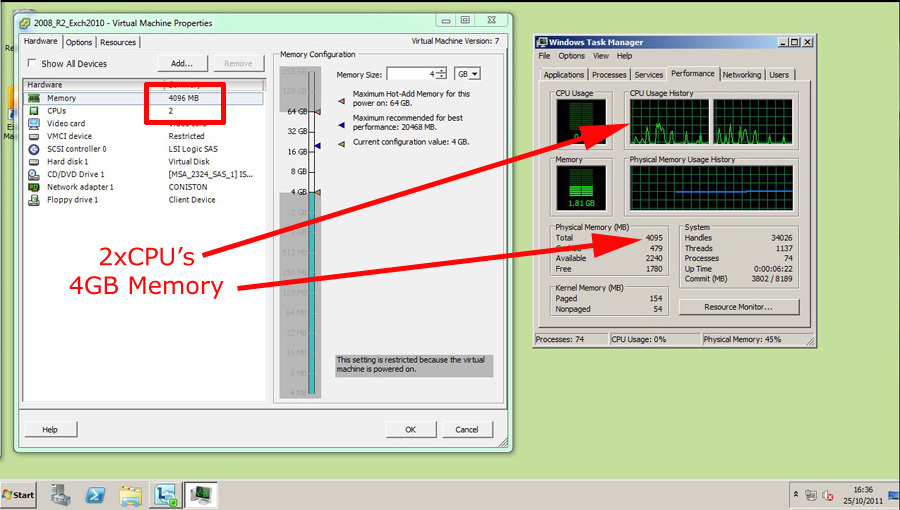Open the View menu in Task Manager
The width and height of the screenshot is (900, 510).
tap(601, 56)
